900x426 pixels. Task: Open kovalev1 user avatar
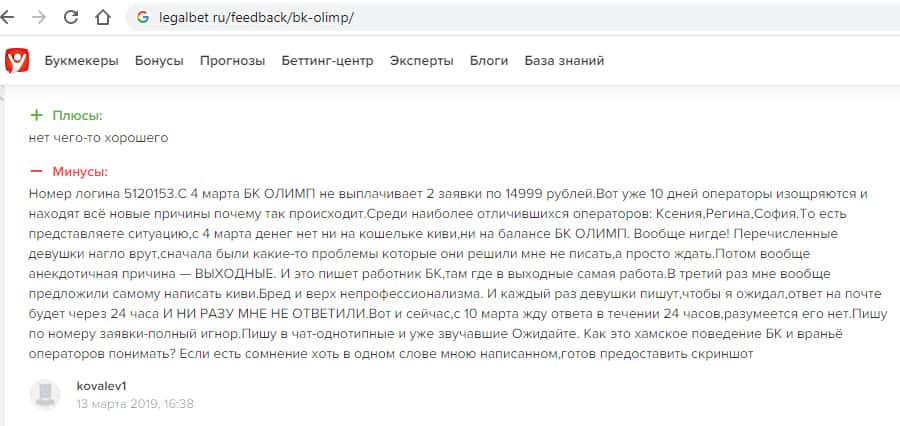[45, 394]
